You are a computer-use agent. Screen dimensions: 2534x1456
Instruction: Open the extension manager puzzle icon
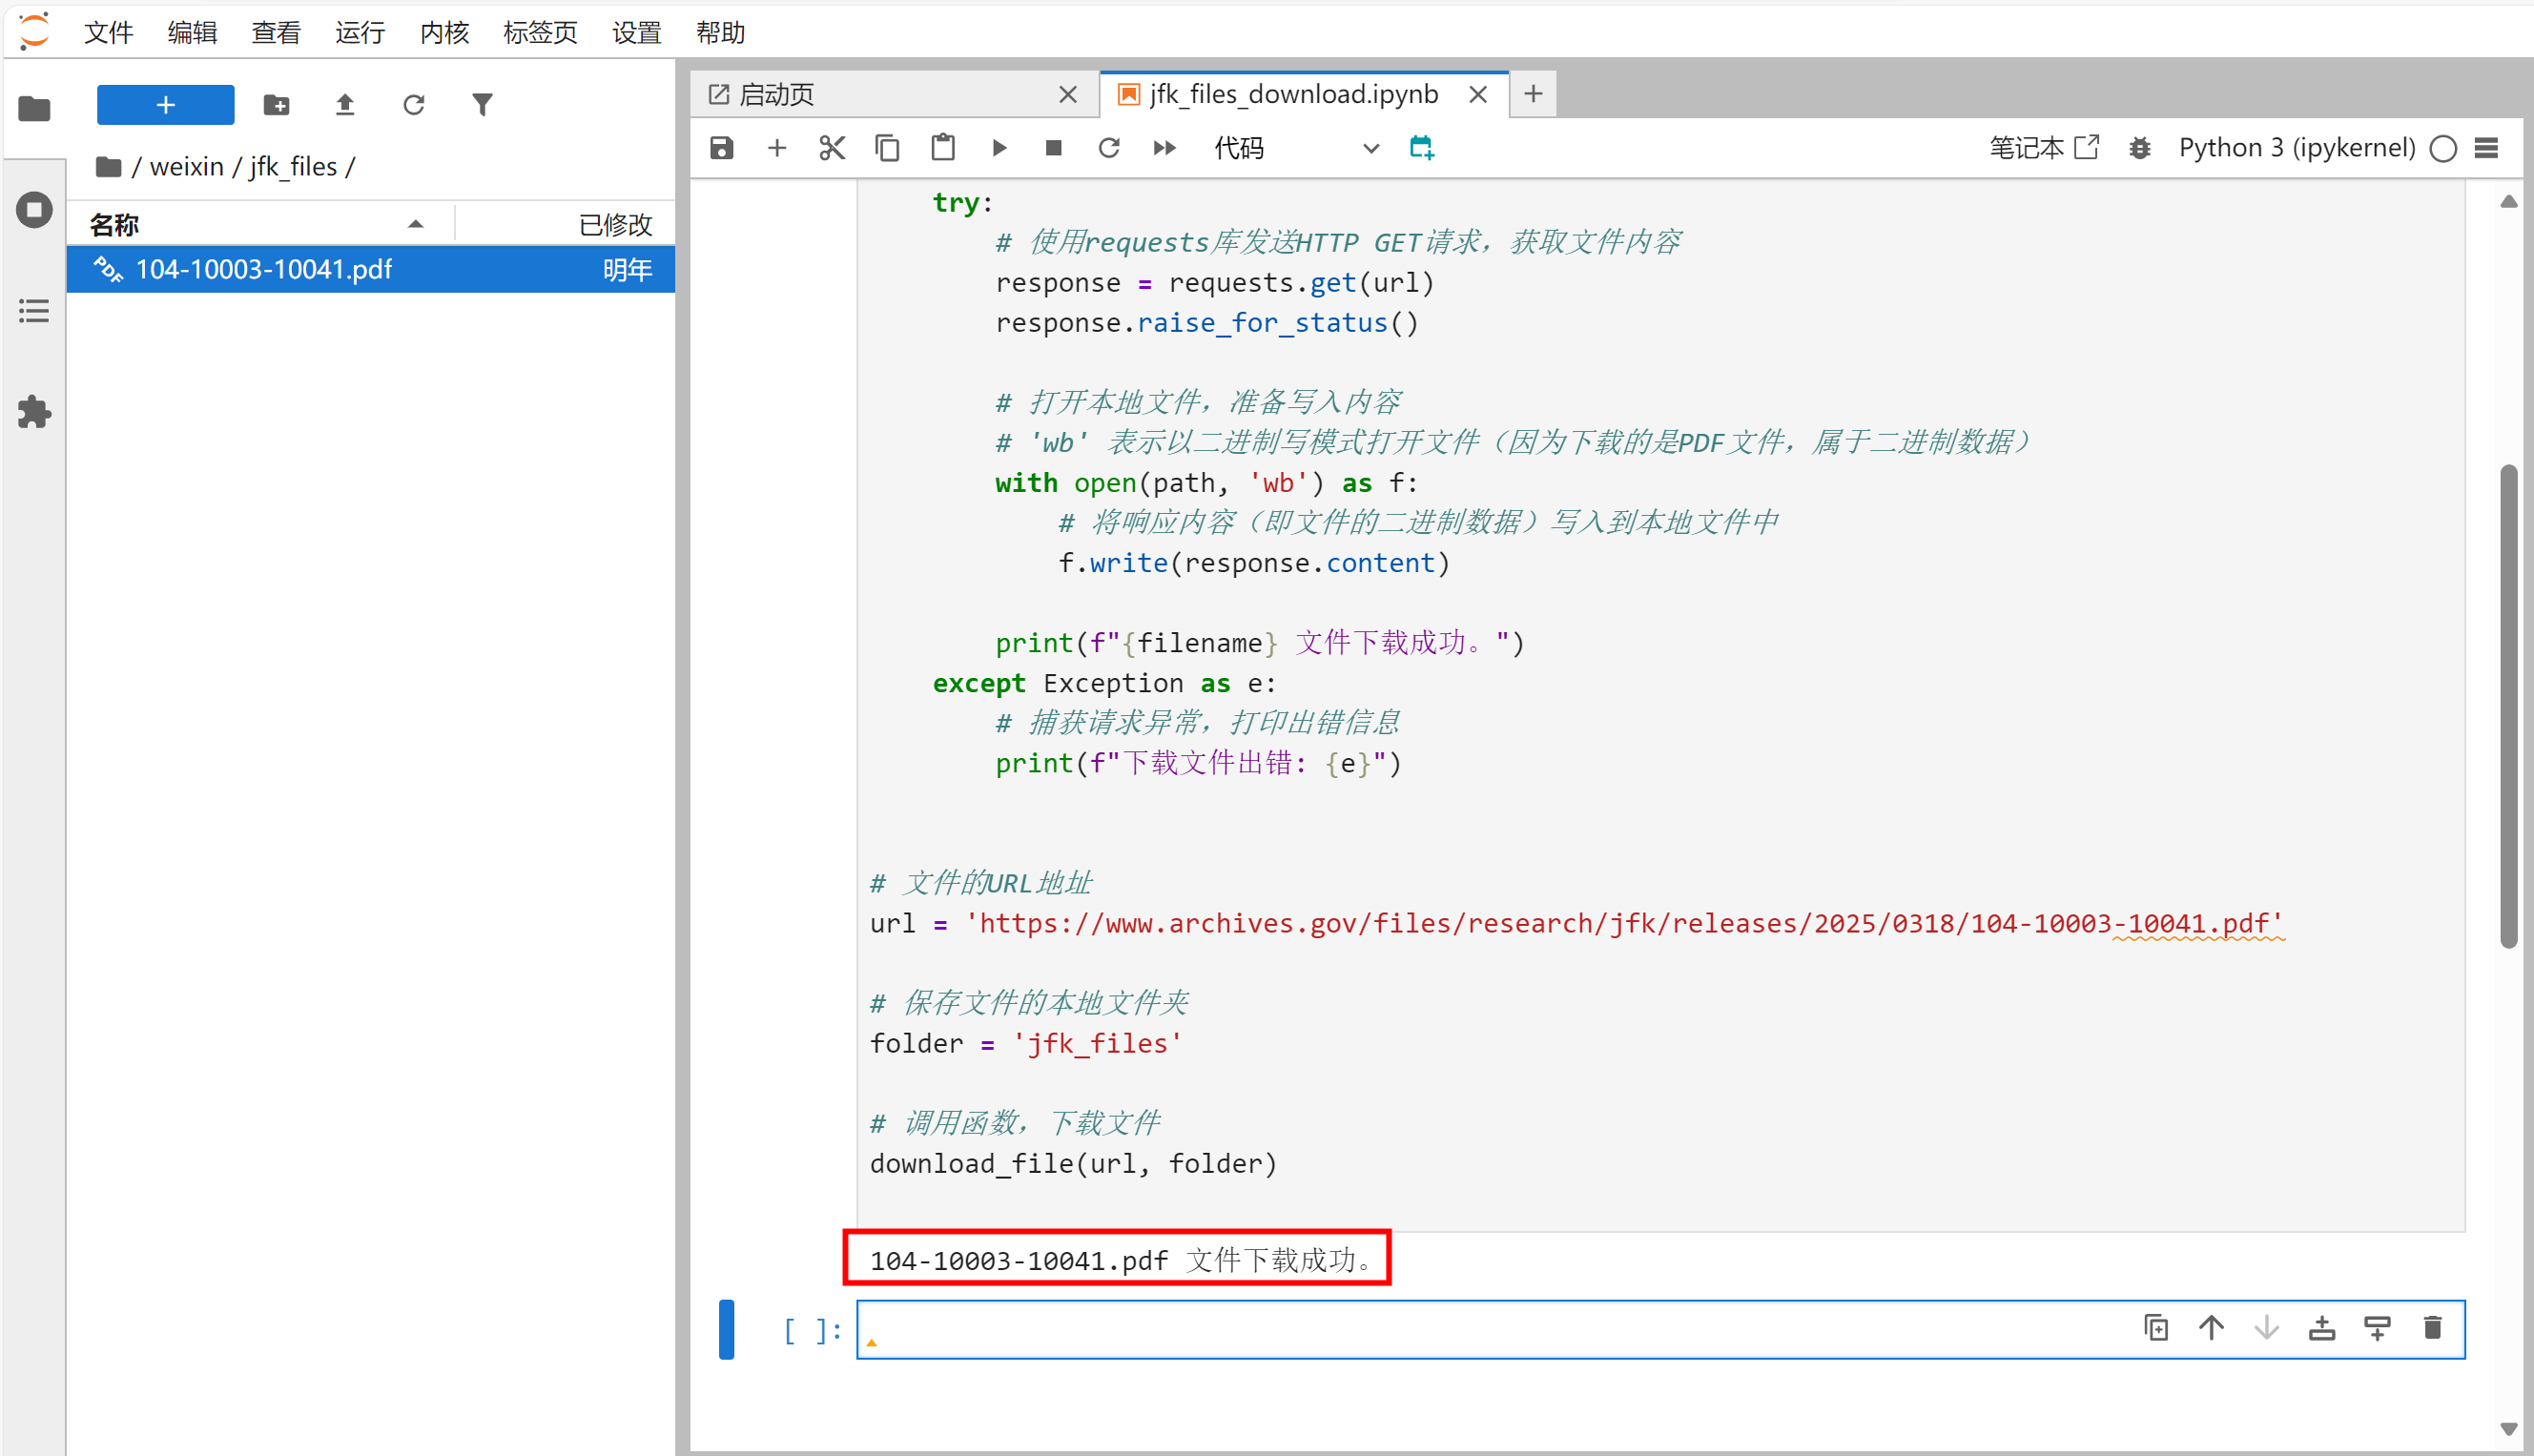pyautogui.click(x=34, y=412)
